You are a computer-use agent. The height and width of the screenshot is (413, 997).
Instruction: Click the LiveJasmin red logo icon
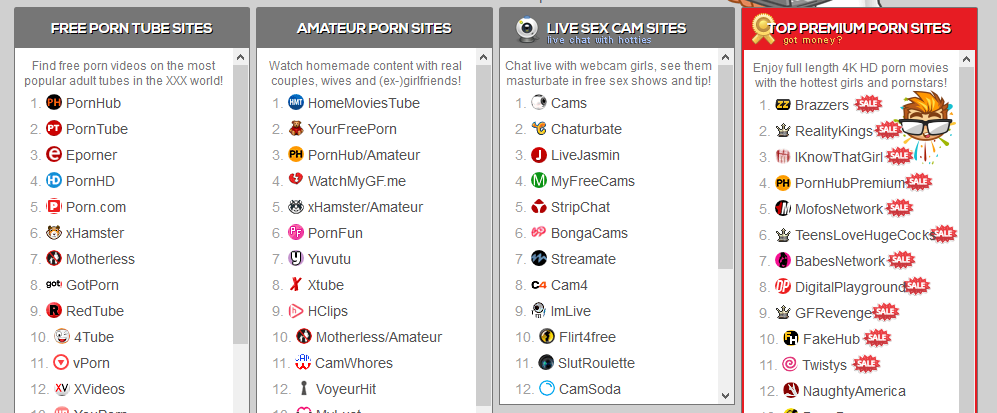539,154
